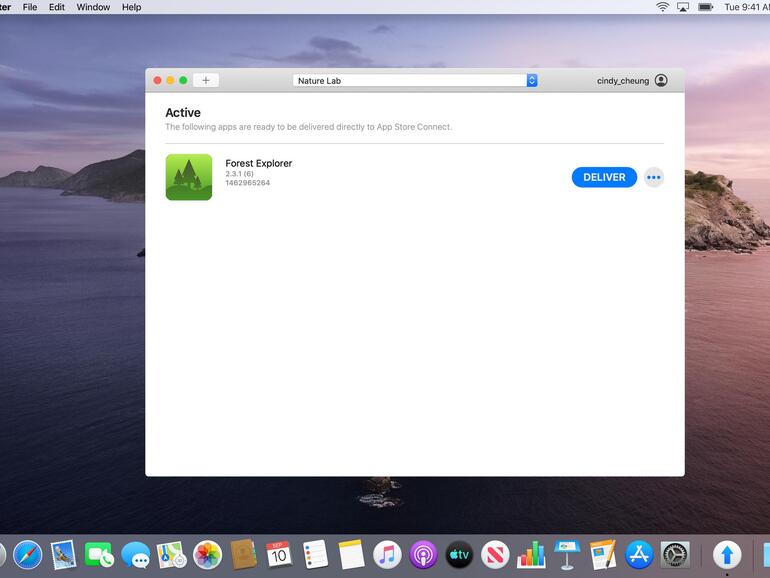Open Messages from the Dock
770x578 pixels.
136,555
